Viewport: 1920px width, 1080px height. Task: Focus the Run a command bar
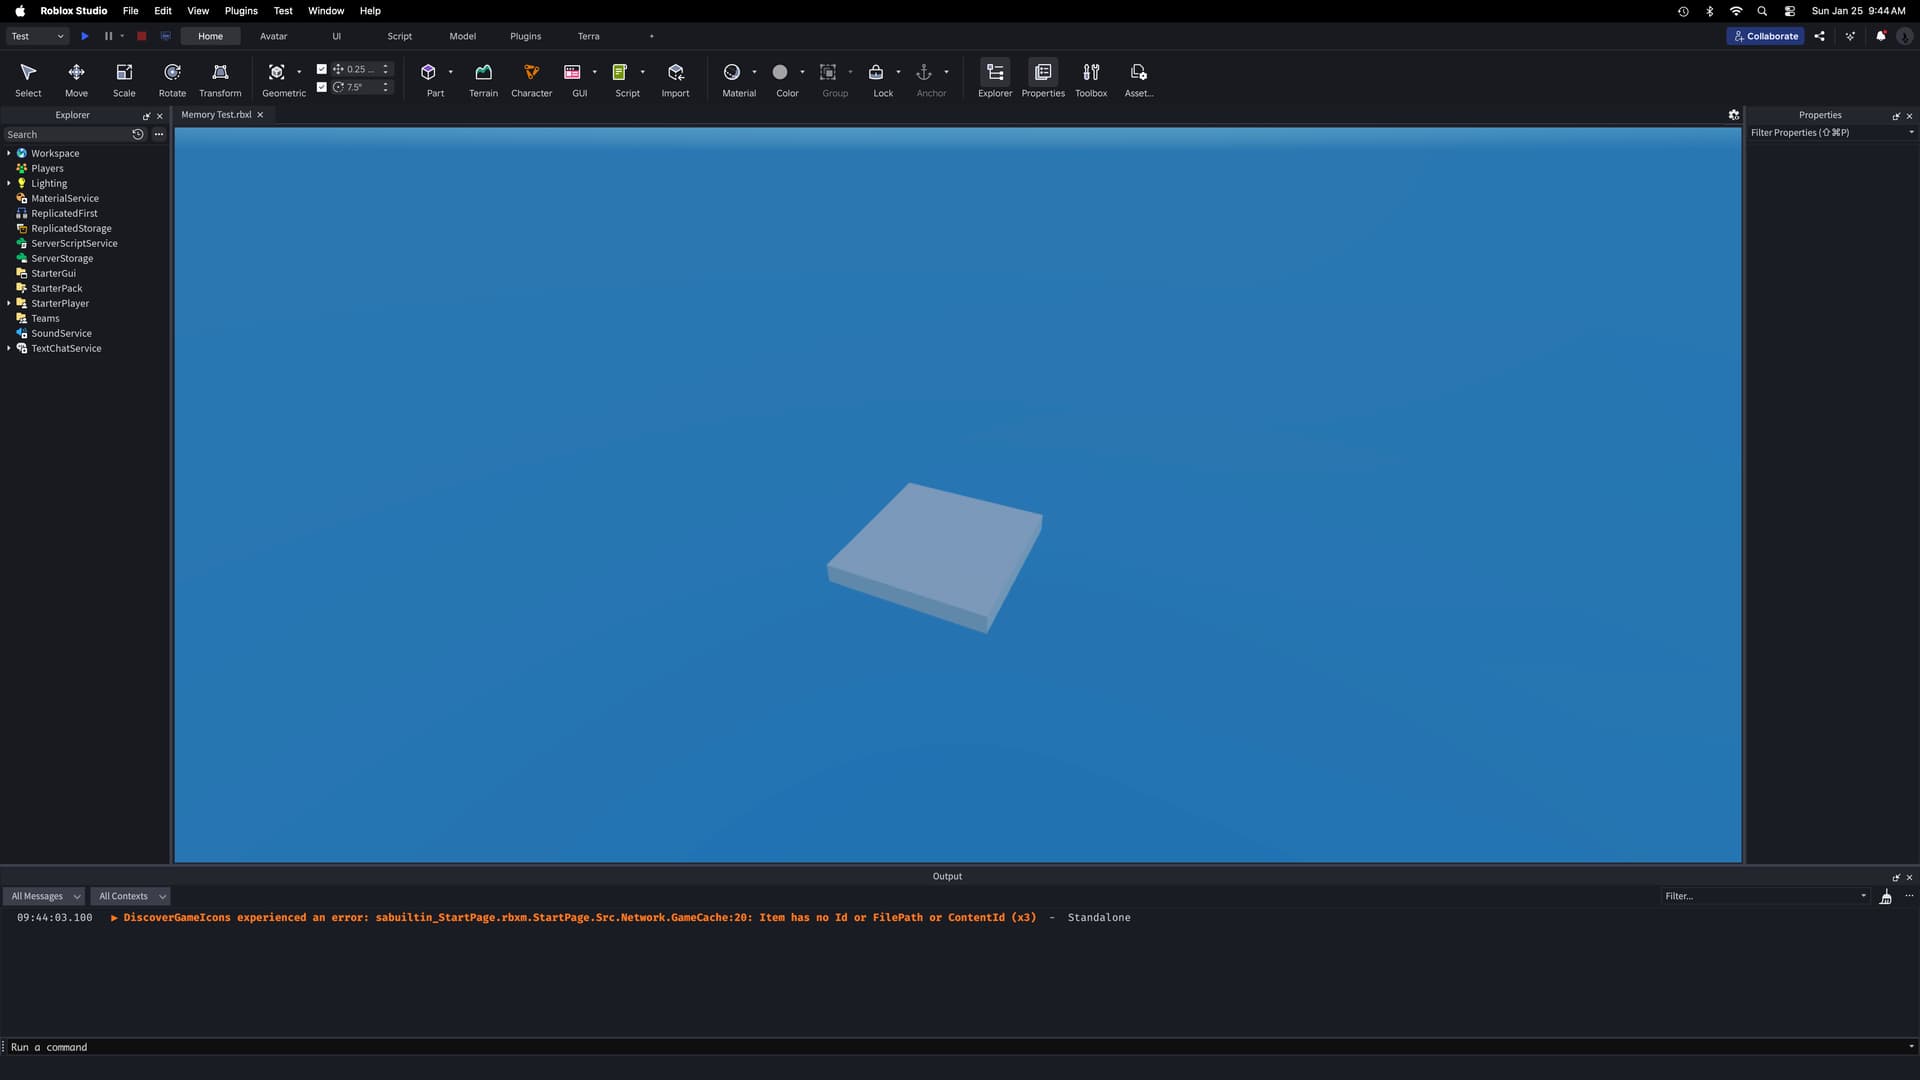pos(955,1047)
